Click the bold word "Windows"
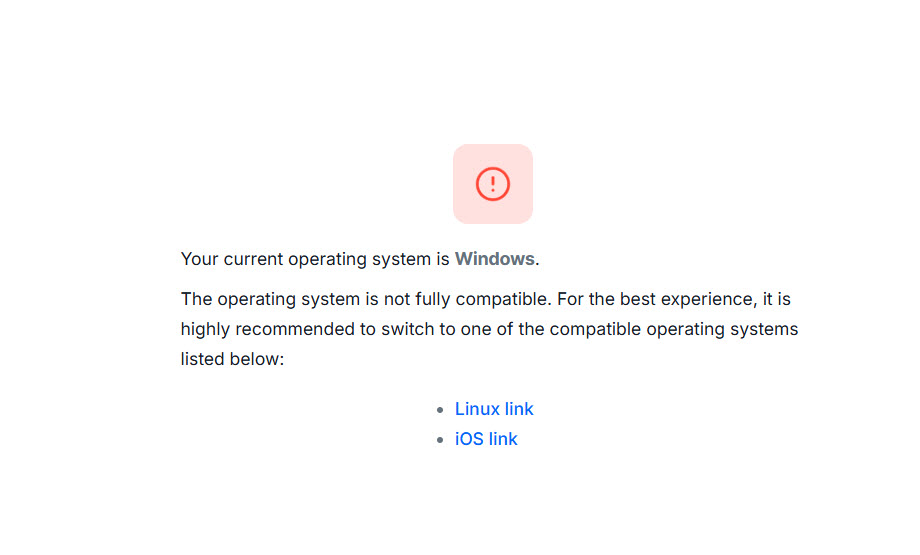The height and width of the screenshot is (555, 920). click(x=494, y=259)
